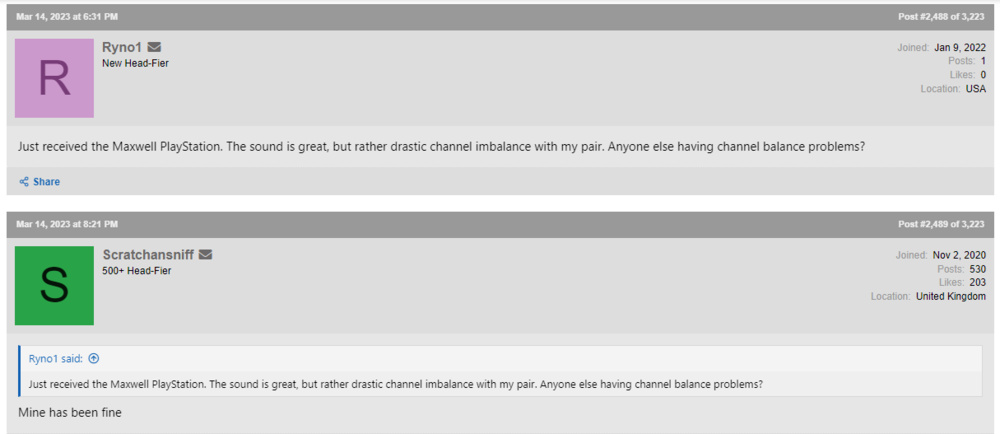The width and height of the screenshot is (1000, 434).
Task: Open Ryno1's purple R avatar
Action: (54, 78)
